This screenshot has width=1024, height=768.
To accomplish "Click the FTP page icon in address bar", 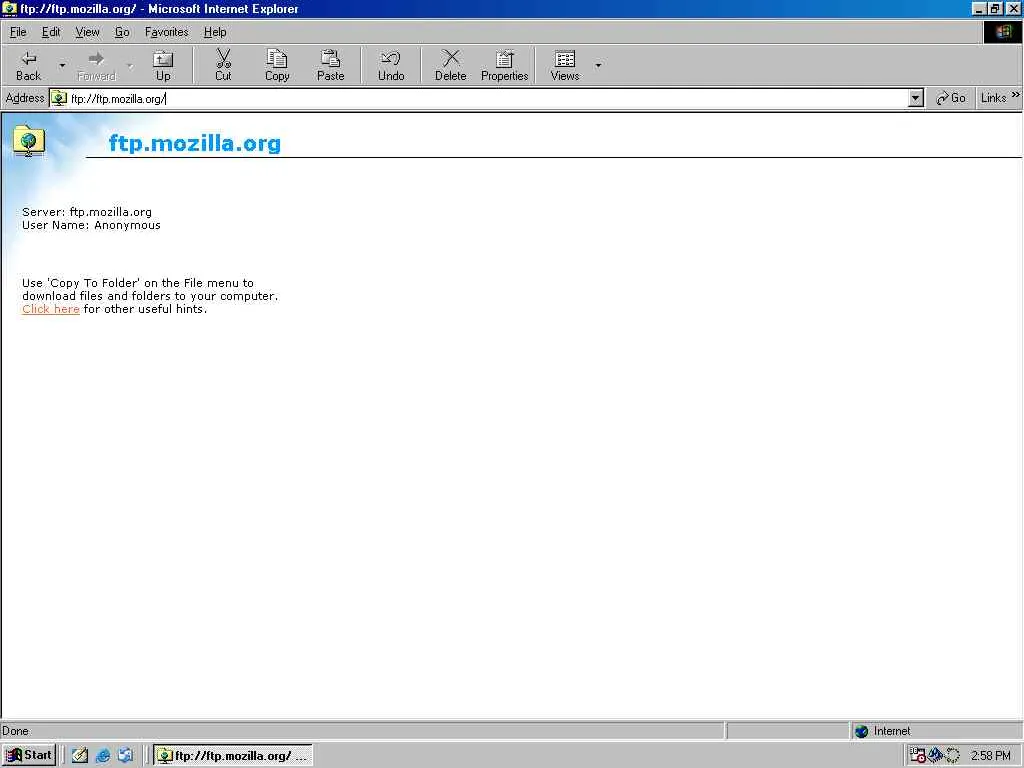I will pyautogui.click(x=59, y=99).
